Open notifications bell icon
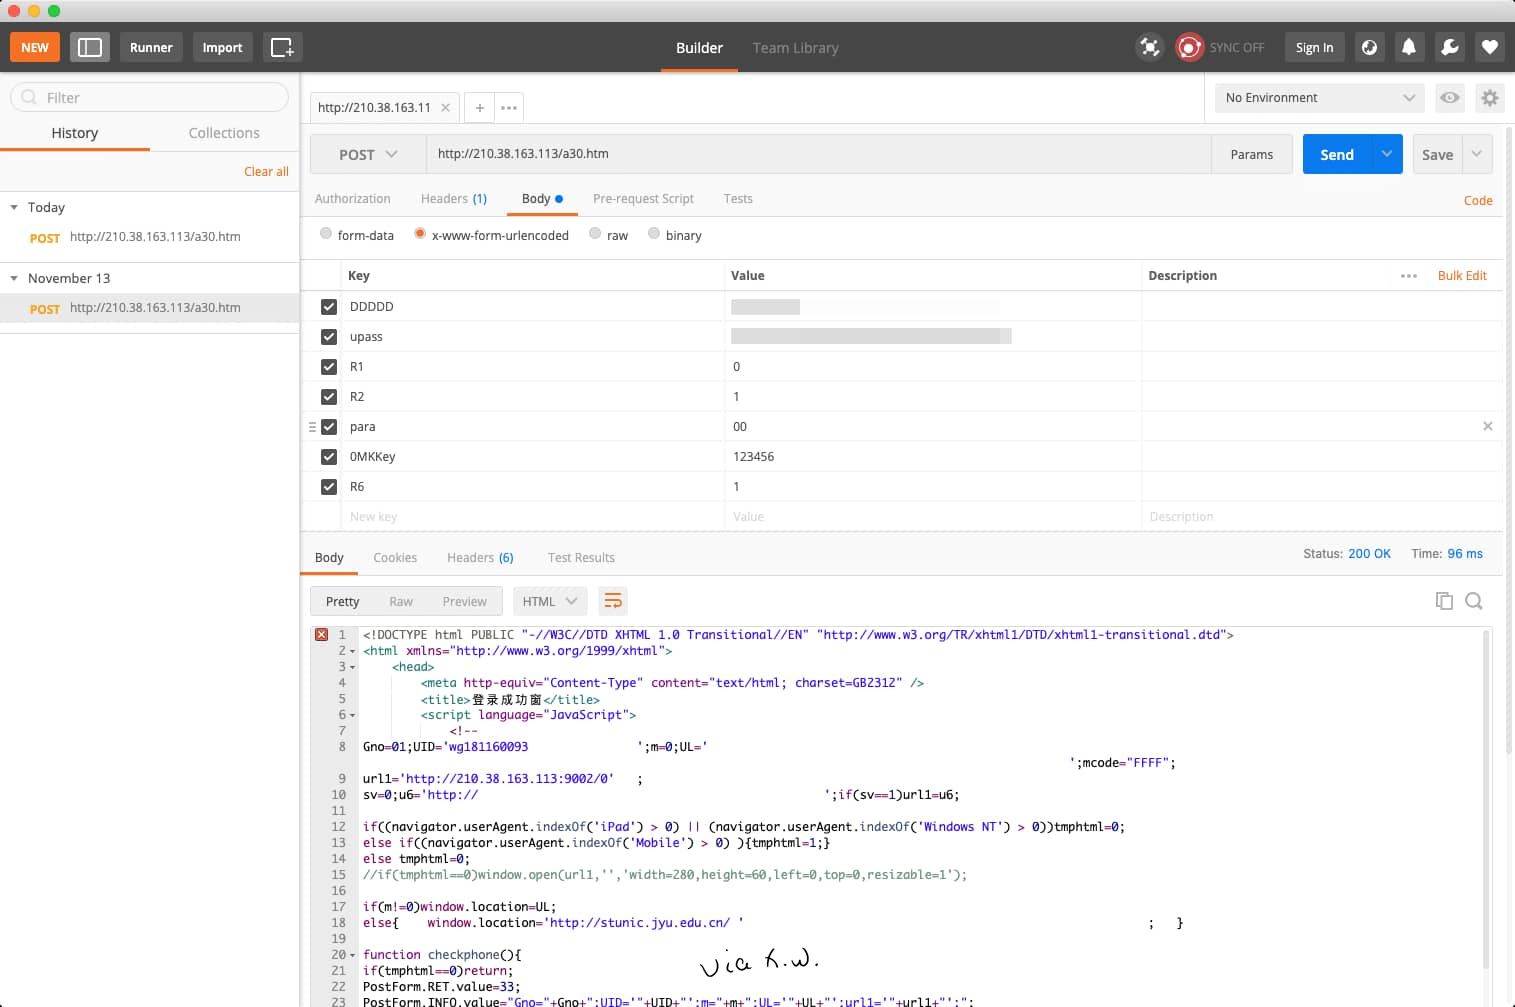Screen dimensions: 1515x1007 (1409, 47)
